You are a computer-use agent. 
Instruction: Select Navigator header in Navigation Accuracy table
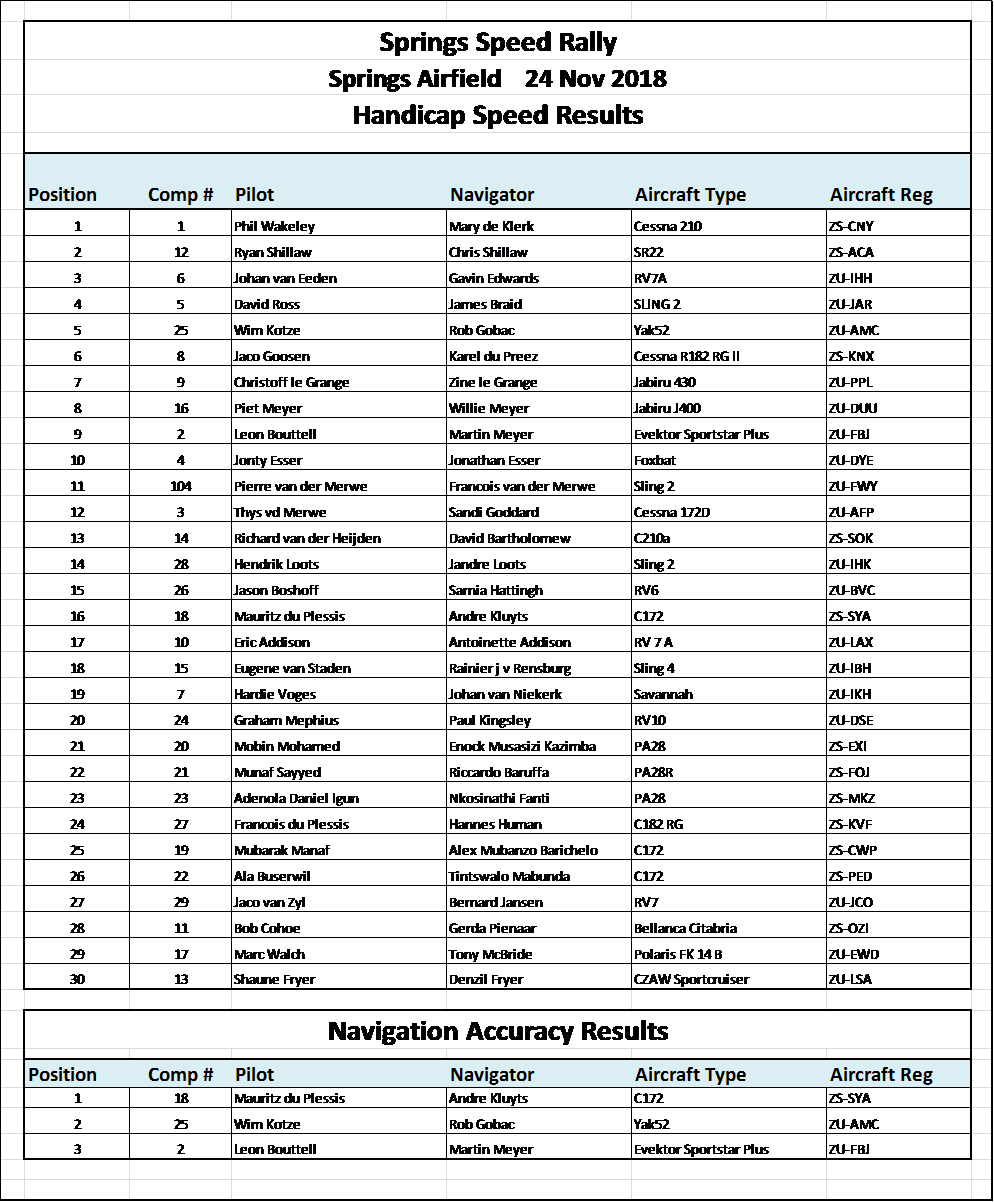[492, 1075]
